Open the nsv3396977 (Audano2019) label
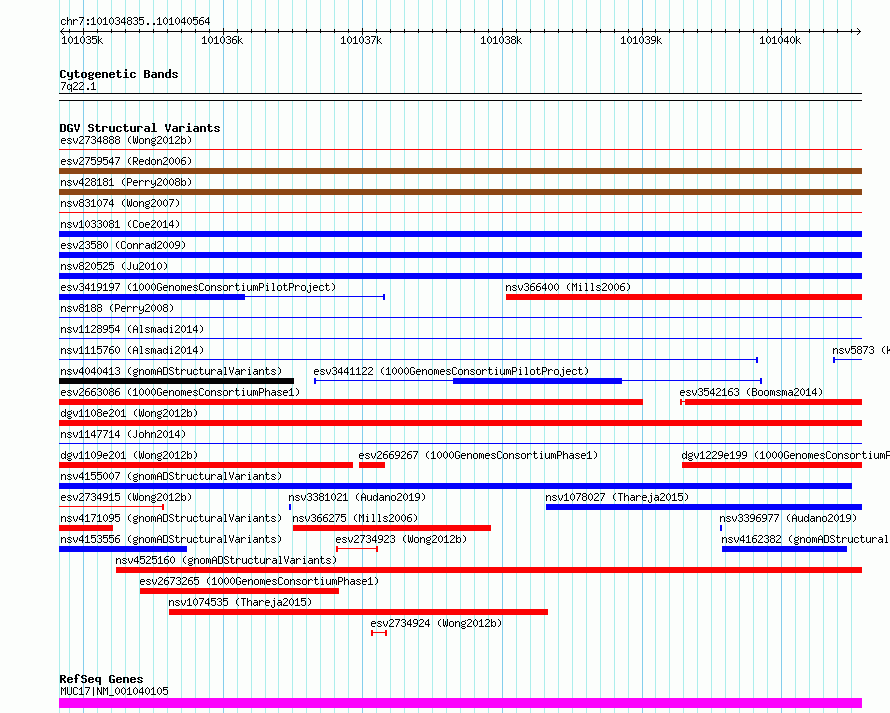890x713 pixels. tap(788, 518)
